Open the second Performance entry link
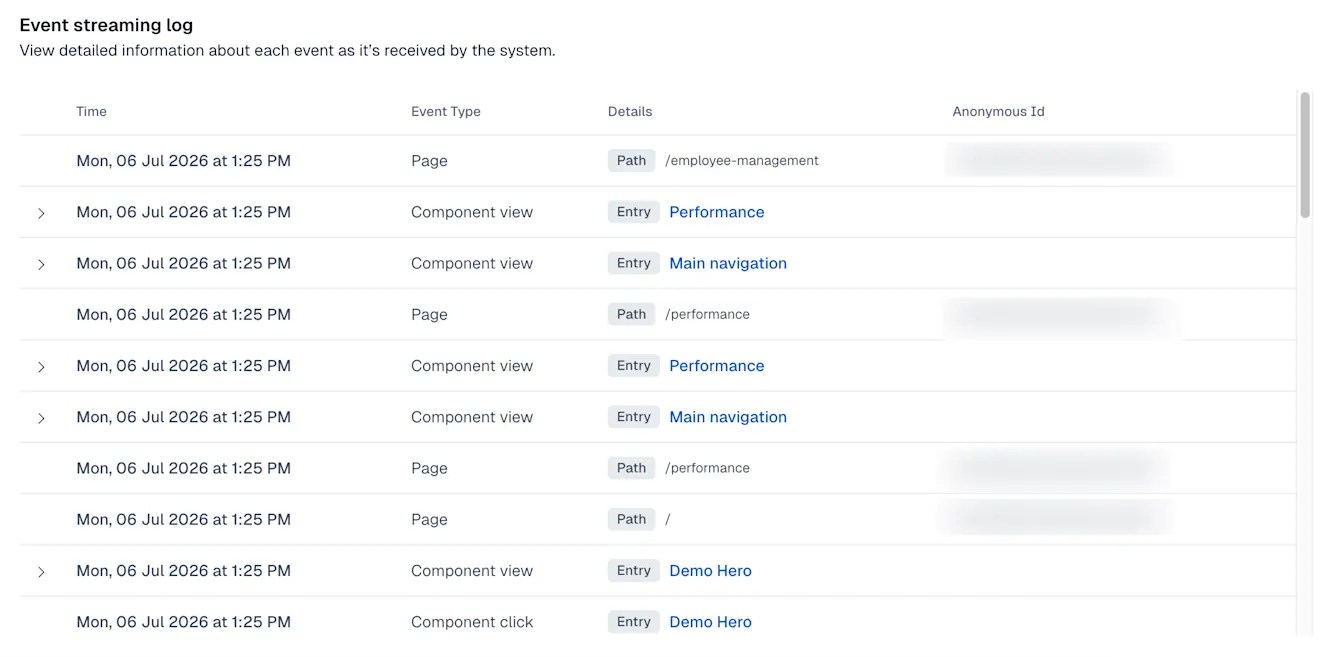Image resolution: width=1320 pixels, height=657 pixels. tap(716, 366)
